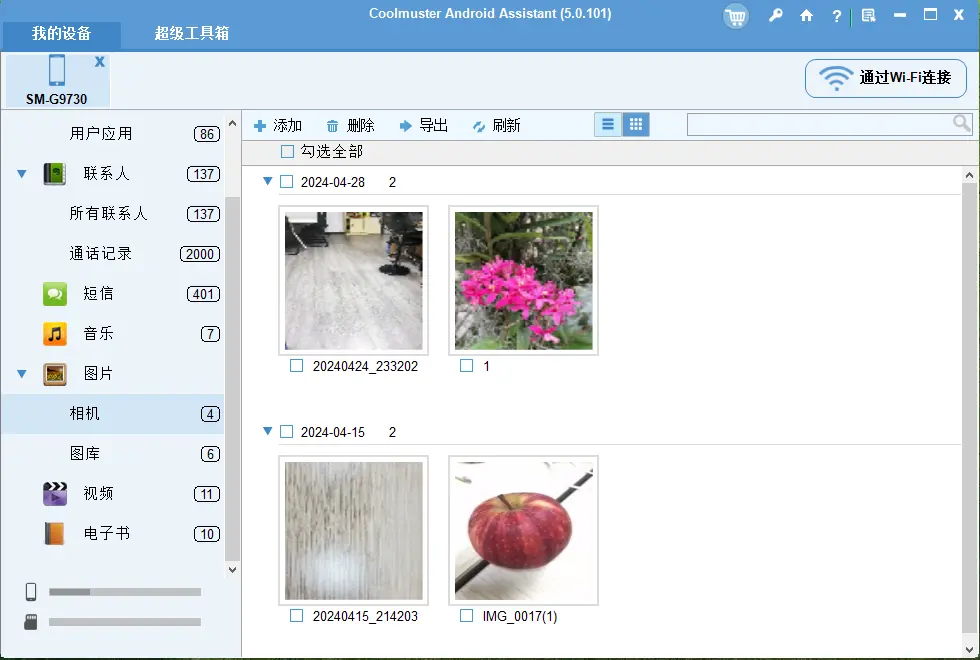Click 刷新 to refresh the list
980x660 pixels.
(496, 126)
